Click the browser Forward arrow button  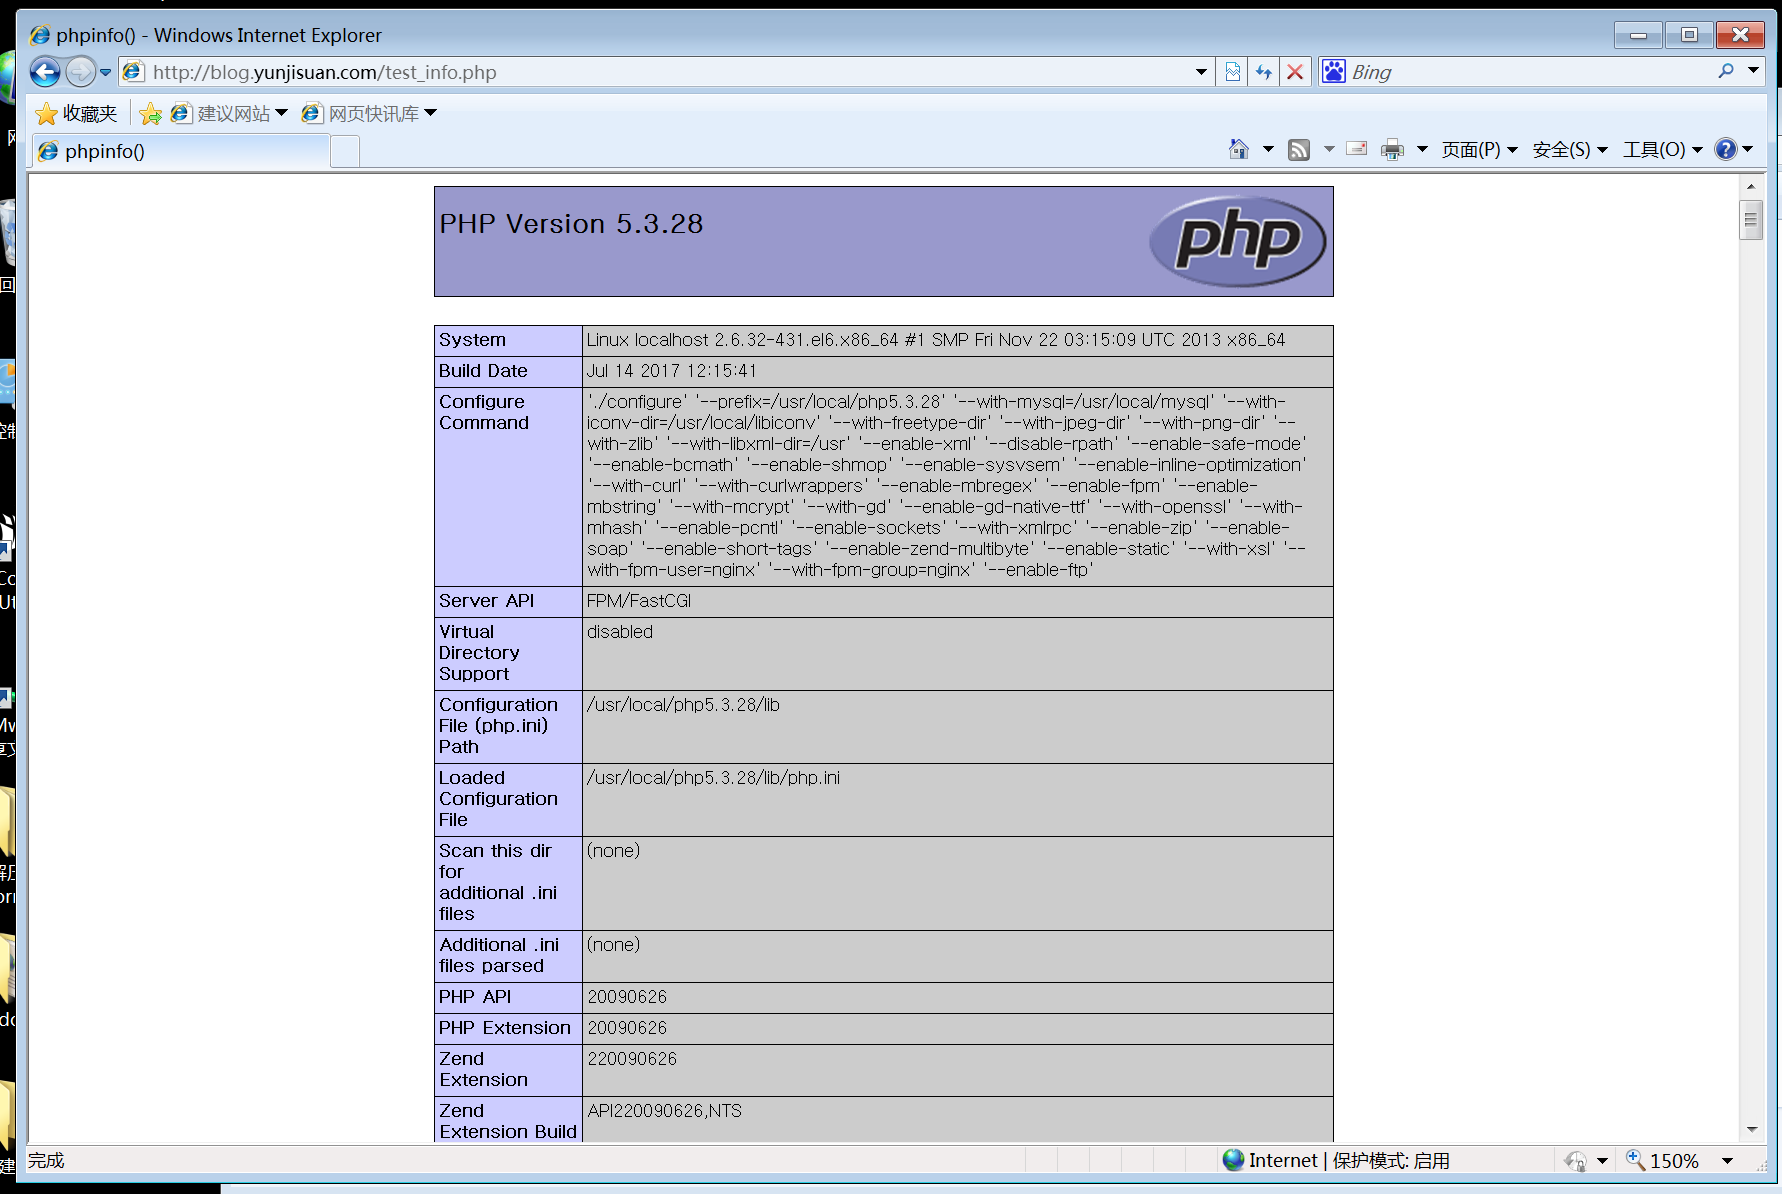click(80, 72)
